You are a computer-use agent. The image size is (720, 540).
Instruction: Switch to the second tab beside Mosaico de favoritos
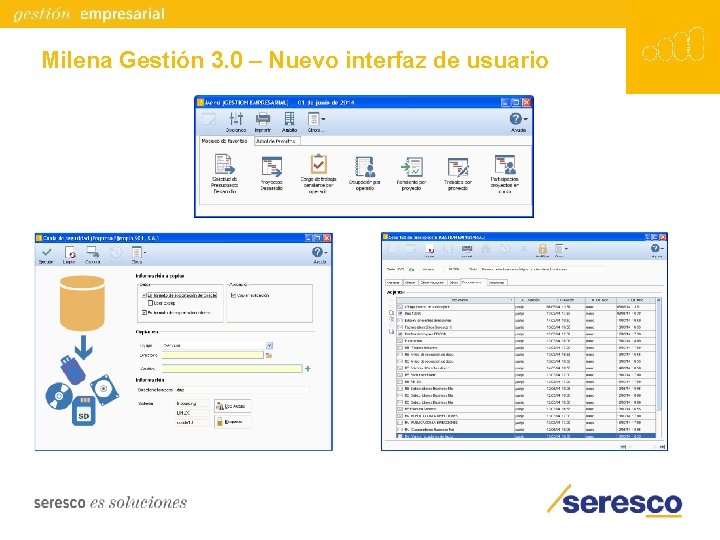276,141
